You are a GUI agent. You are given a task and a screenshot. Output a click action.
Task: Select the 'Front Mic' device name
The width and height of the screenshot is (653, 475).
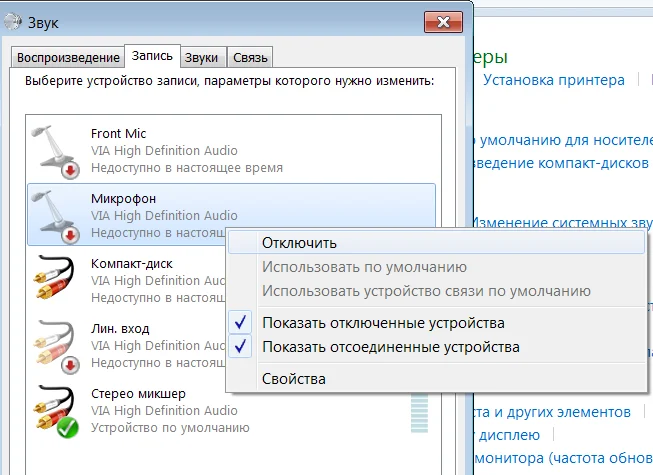tap(118, 134)
